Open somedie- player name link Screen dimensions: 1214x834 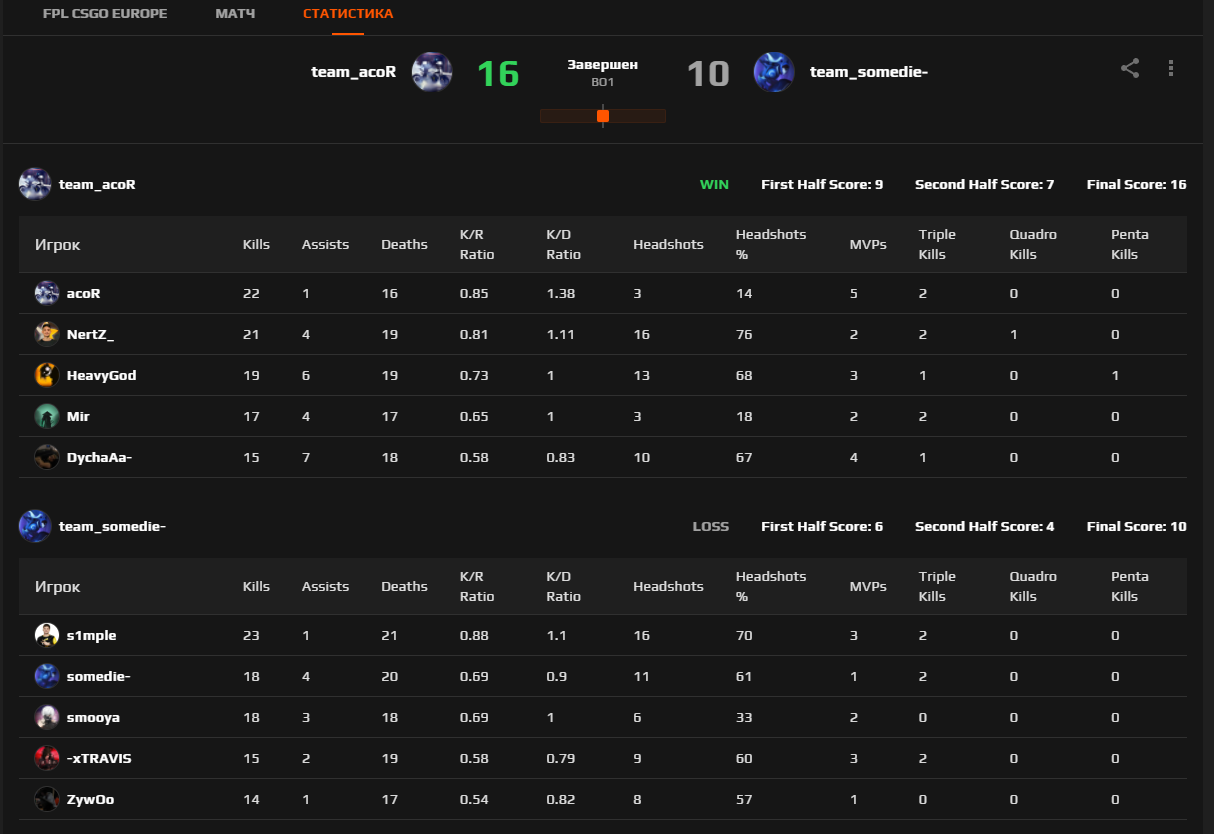point(98,676)
